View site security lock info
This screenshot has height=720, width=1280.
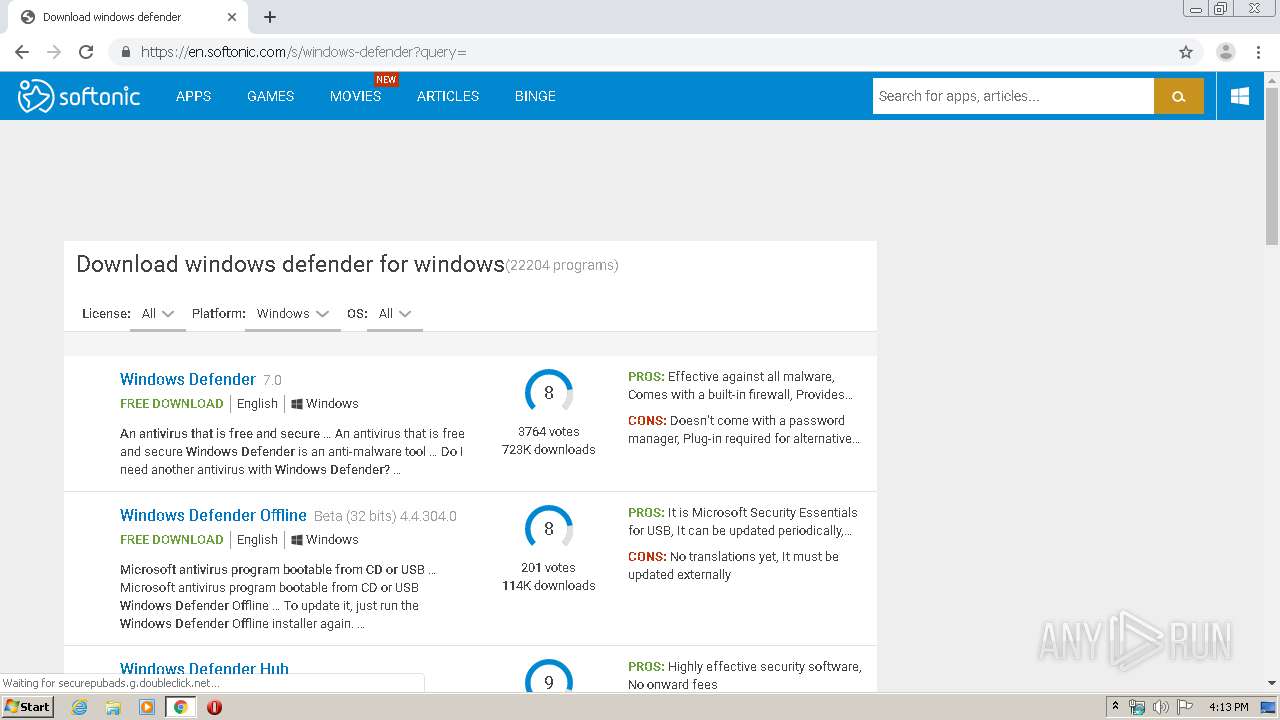[126, 52]
